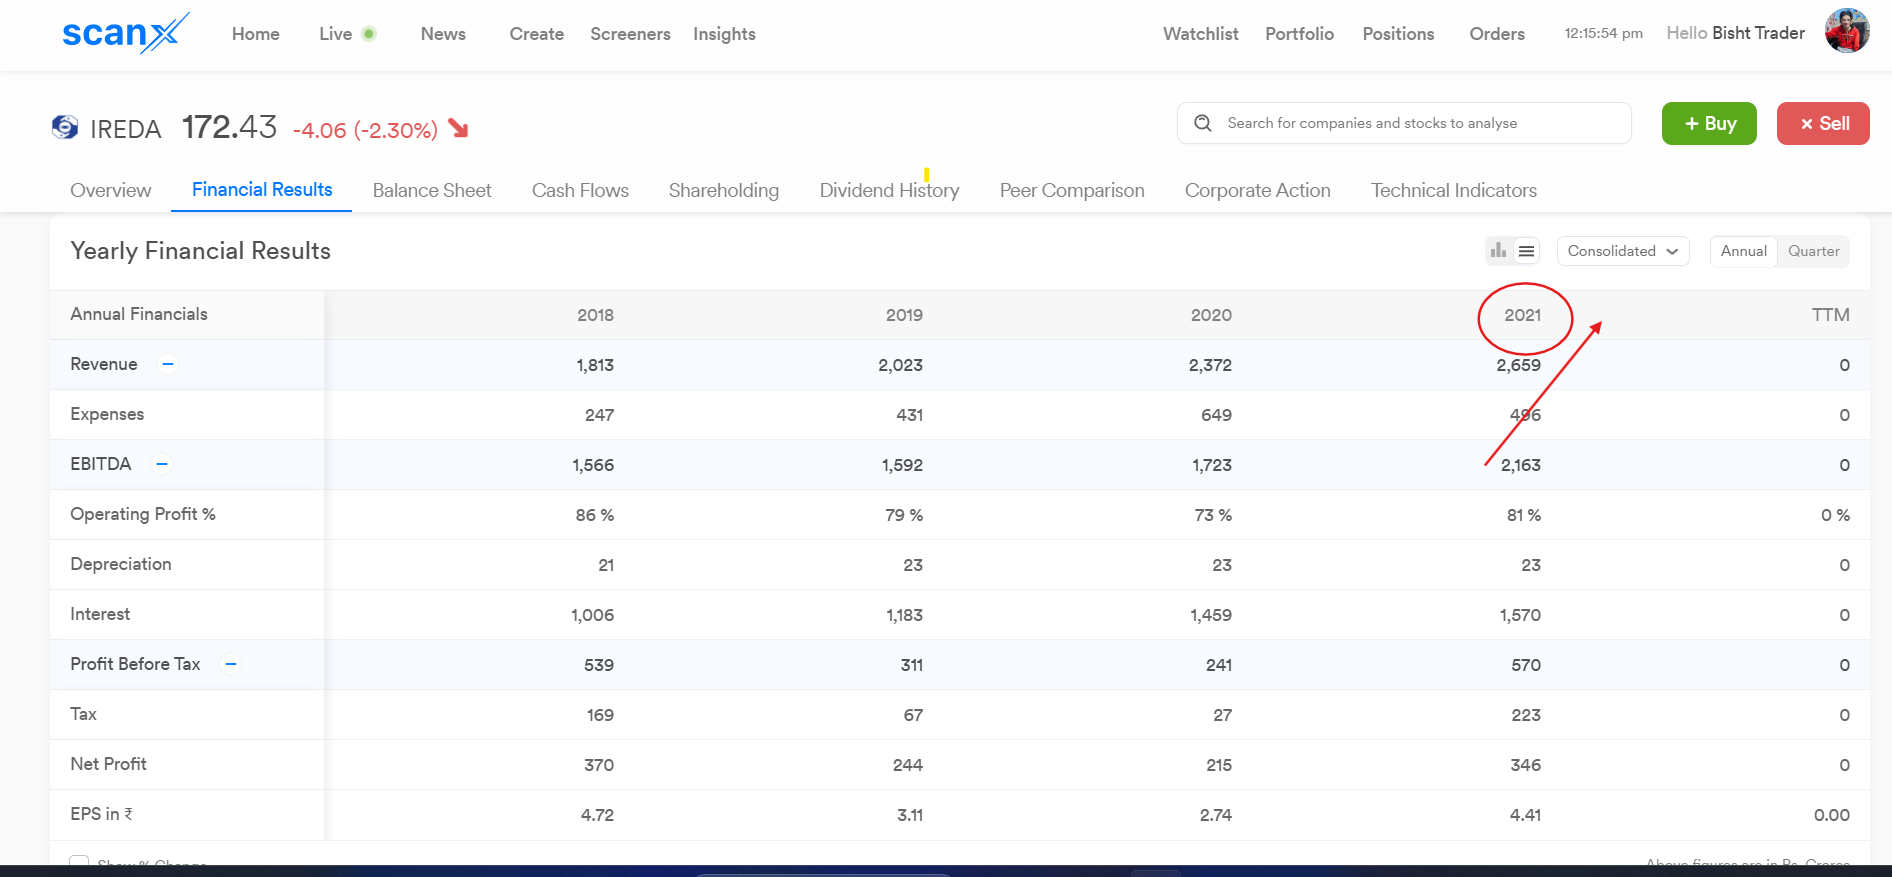
Task: Select the Annual period toggle
Action: (1744, 251)
